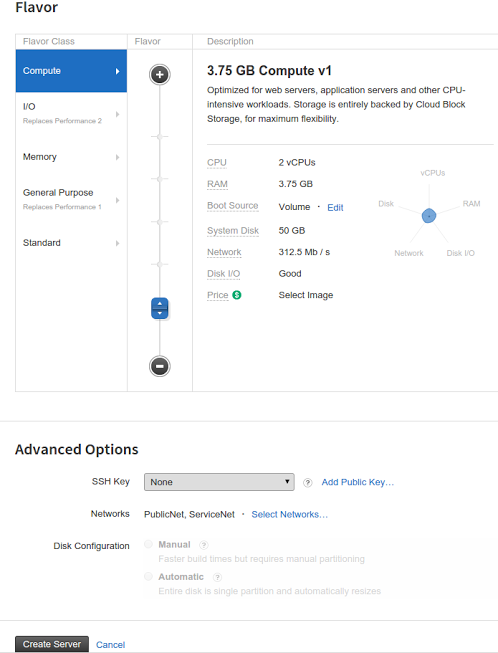Click the green dollar price icon
Image resolution: width=498 pixels, height=653 pixels.
point(237,295)
